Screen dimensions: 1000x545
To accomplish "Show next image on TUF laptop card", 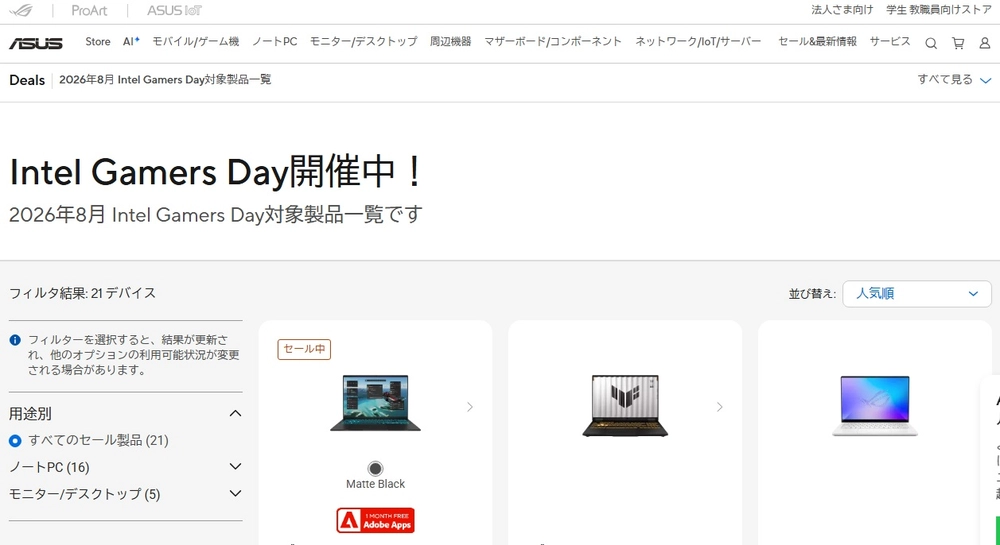I will [x=720, y=407].
